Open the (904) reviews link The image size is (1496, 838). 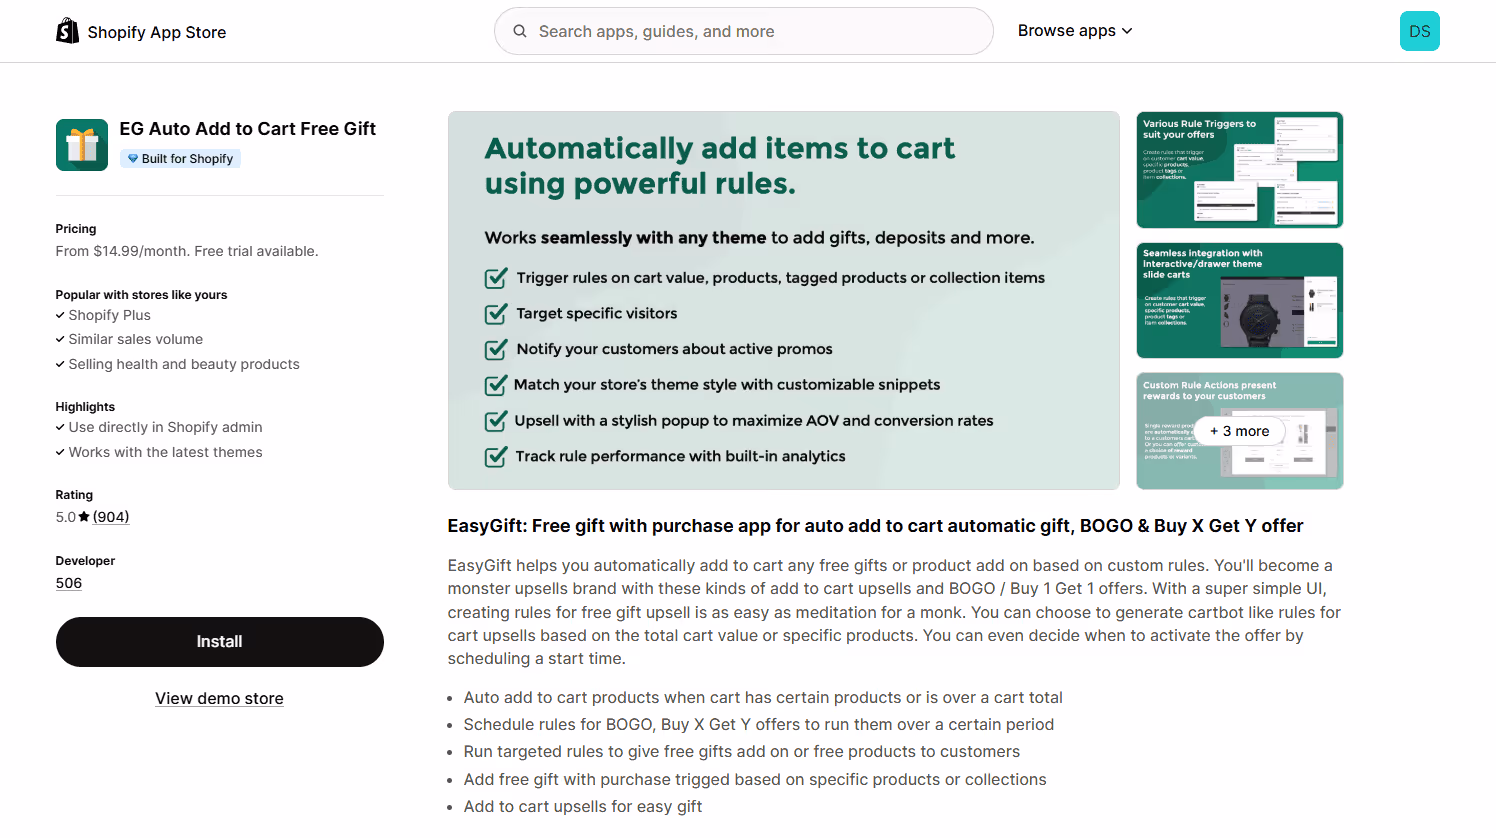pos(111,517)
